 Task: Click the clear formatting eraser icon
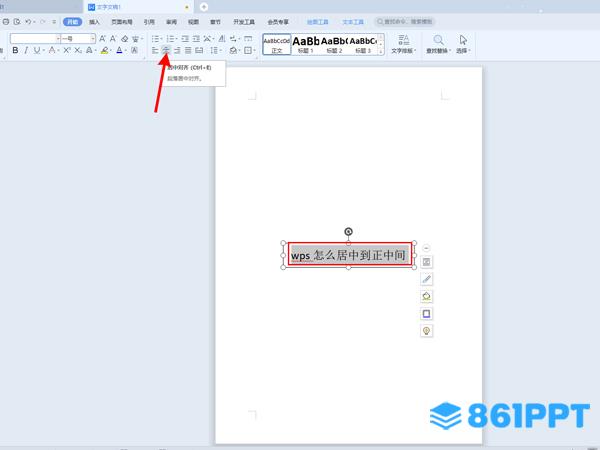pos(124,39)
